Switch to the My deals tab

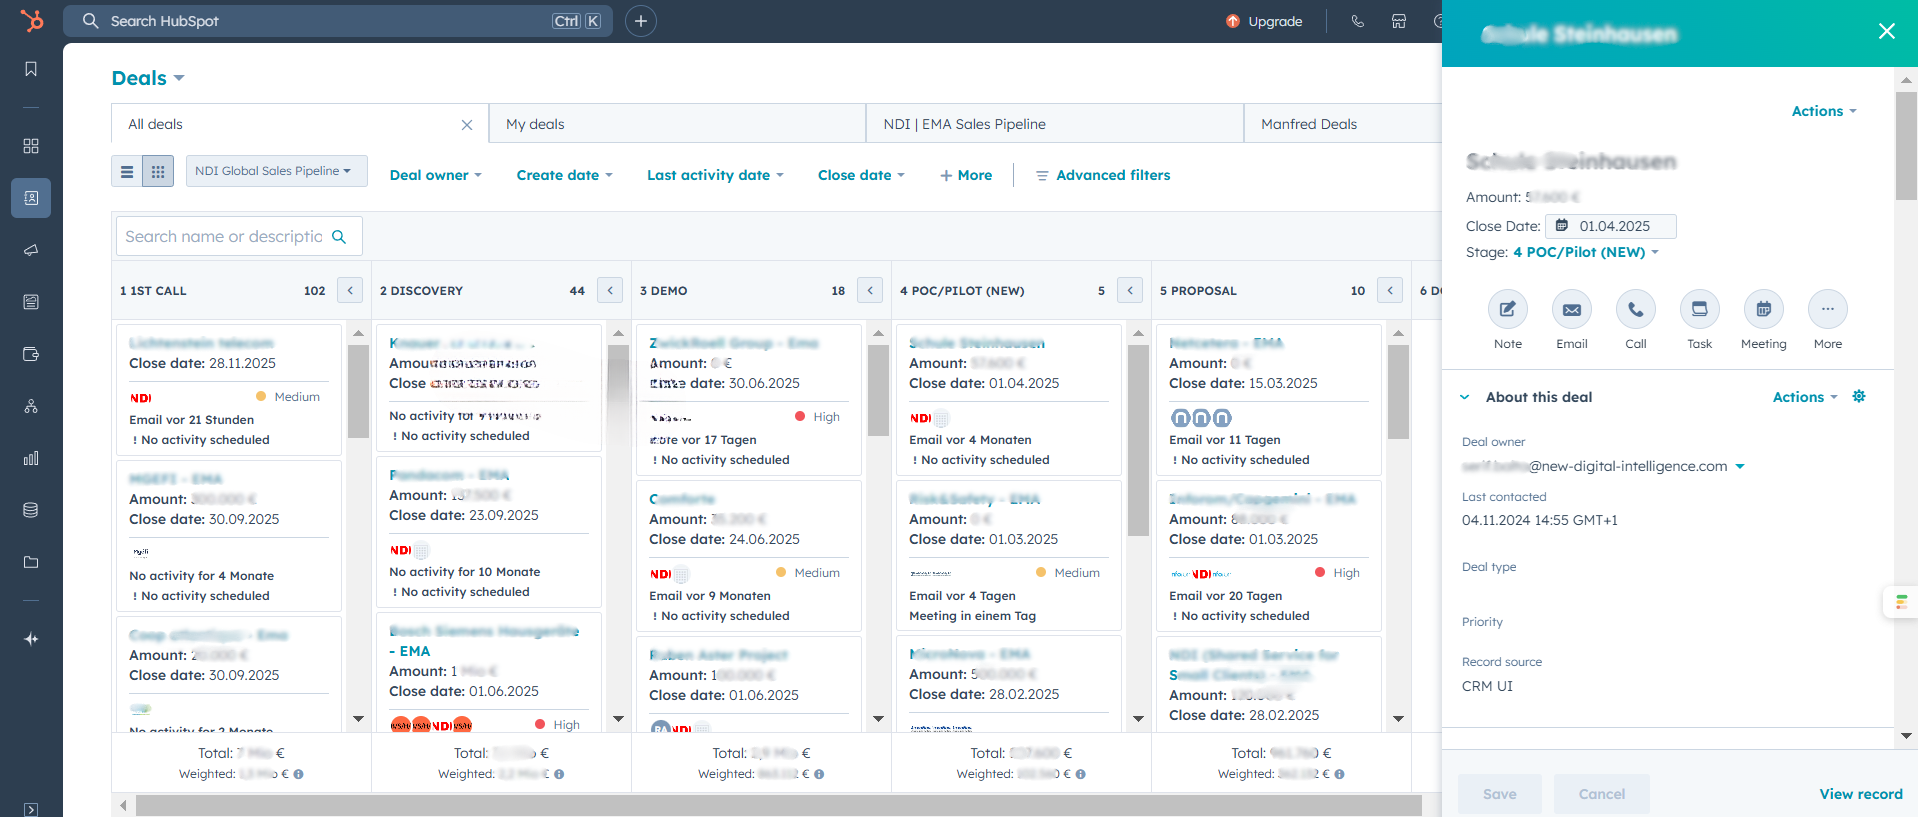[x=535, y=124]
